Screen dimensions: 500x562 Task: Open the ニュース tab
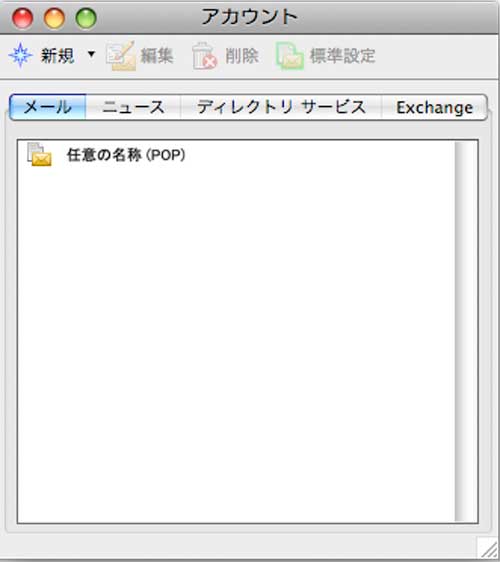[133, 107]
